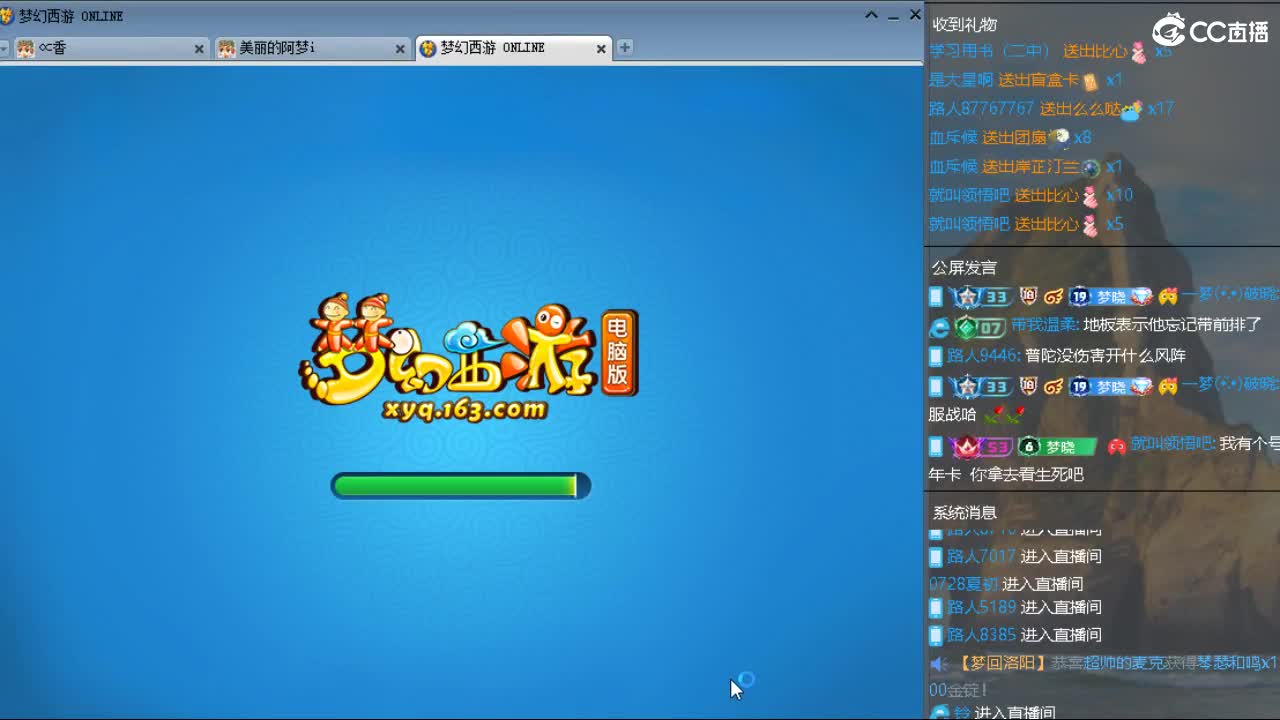Click the pink level 53 badge
Screen dimensions: 1280x720
[x=980, y=446]
